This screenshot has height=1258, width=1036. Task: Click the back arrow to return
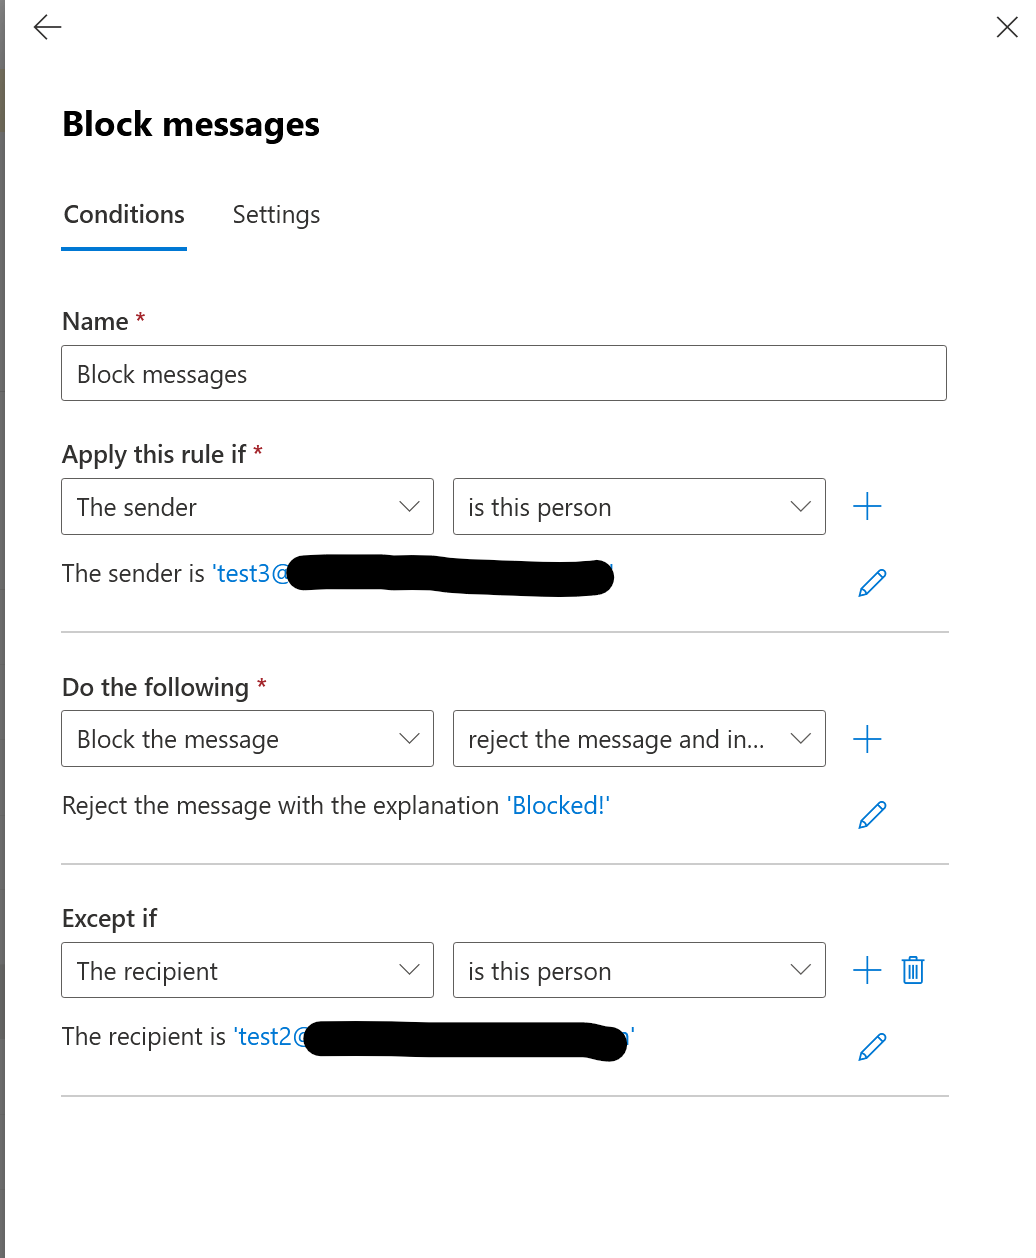[x=46, y=27]
